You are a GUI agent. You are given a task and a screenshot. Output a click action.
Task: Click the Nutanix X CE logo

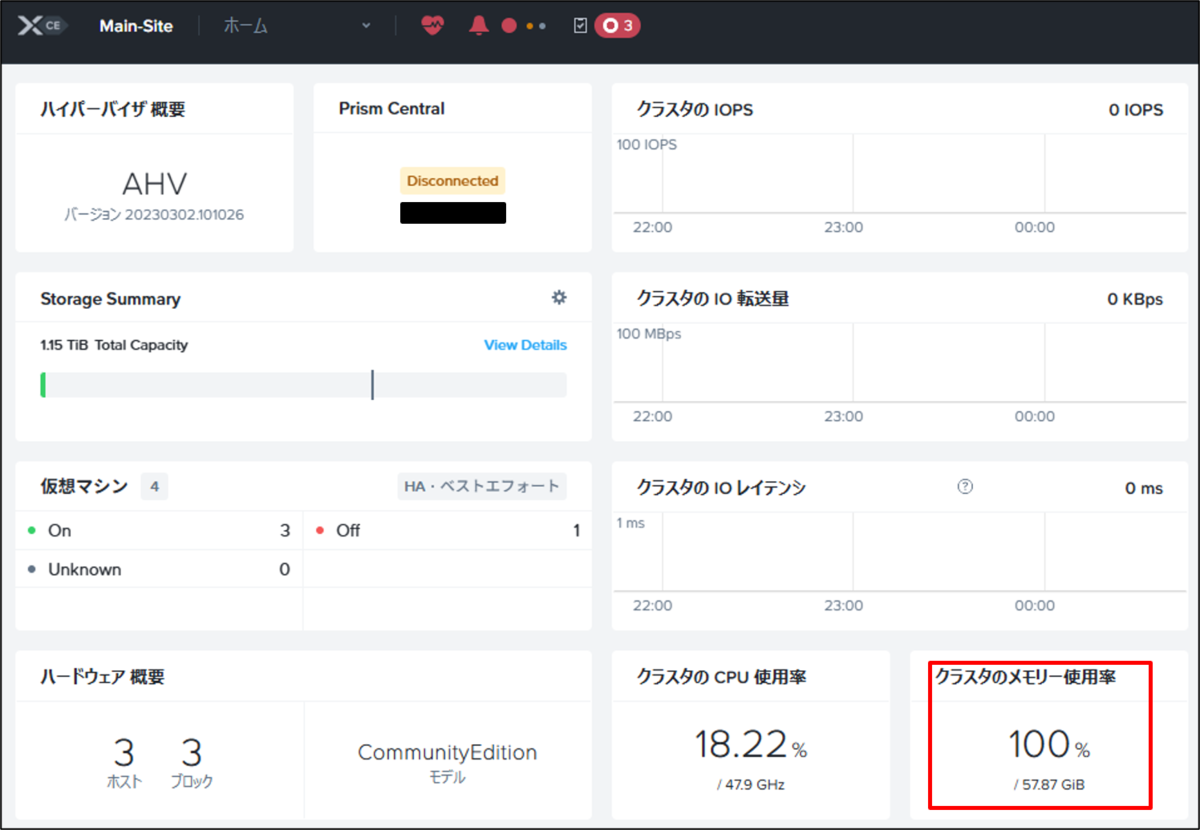point(41,26)
